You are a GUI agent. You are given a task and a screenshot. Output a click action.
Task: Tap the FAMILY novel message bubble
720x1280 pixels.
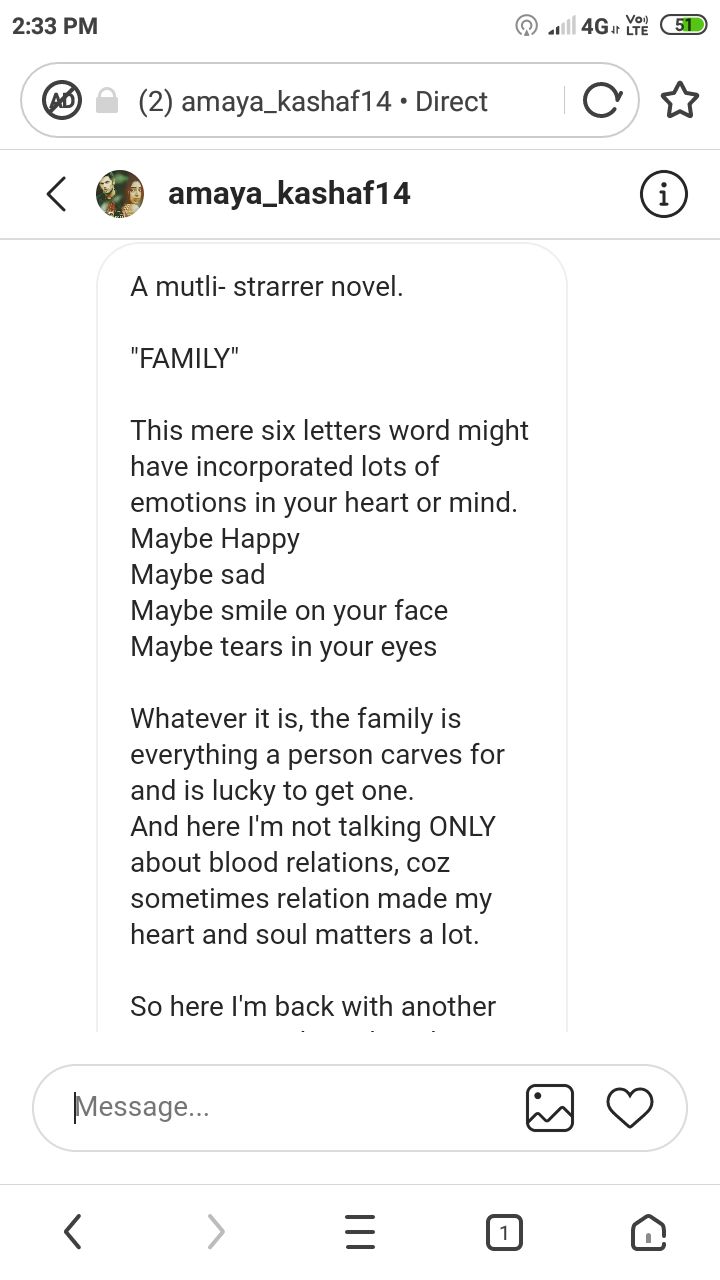332,637
